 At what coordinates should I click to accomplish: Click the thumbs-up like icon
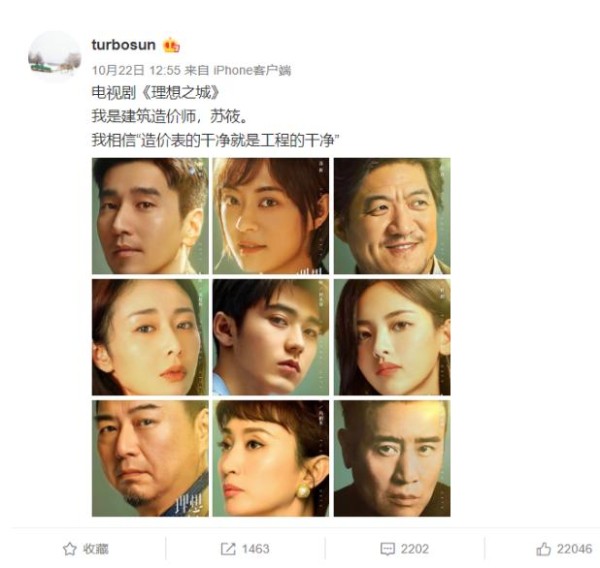(543, 549)
